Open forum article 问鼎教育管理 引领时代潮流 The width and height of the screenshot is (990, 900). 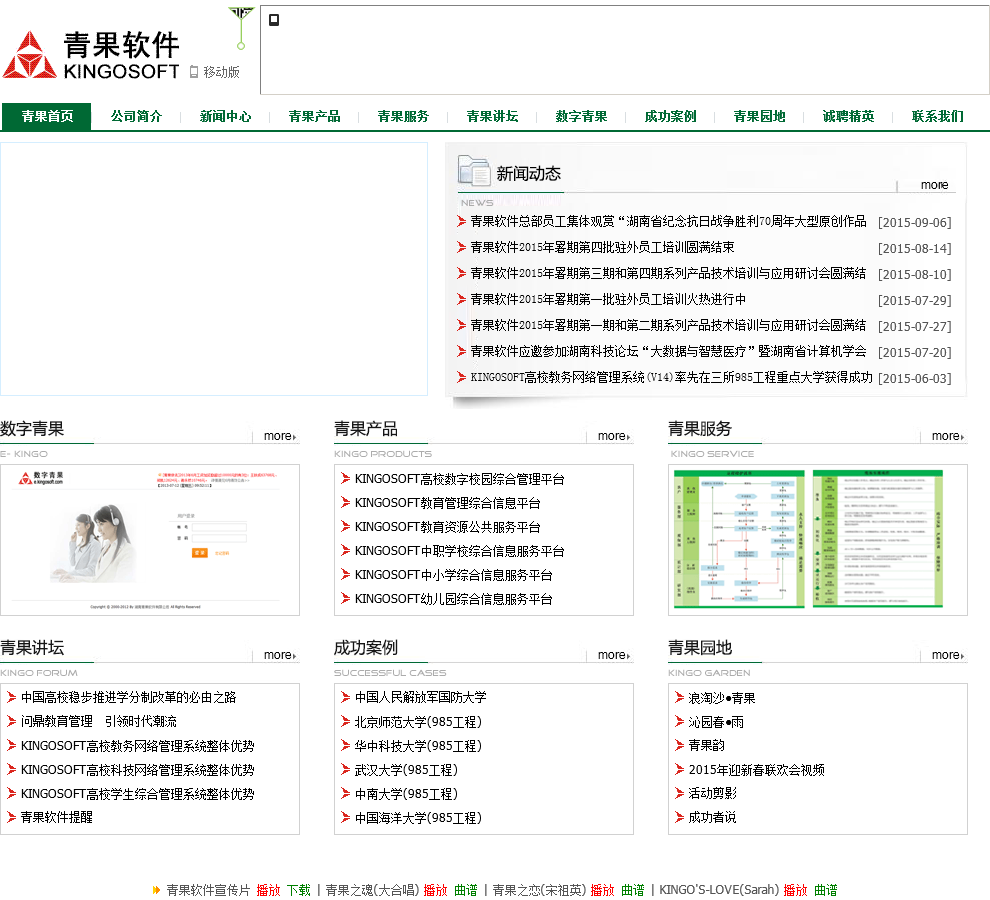tap(98, 721)
